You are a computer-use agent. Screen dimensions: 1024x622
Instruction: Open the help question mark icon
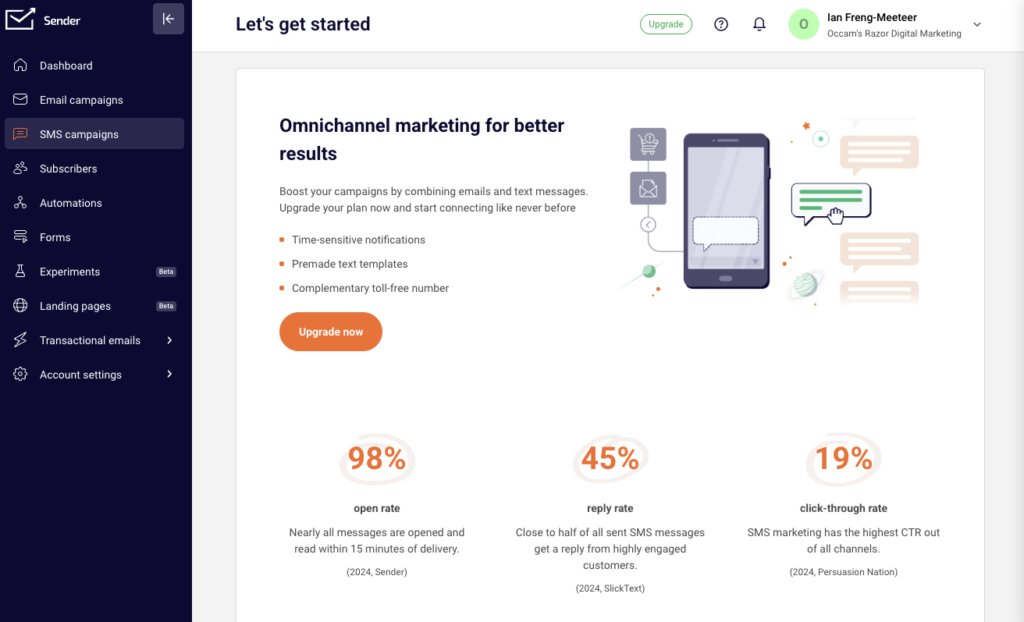(x=721, y=24)
